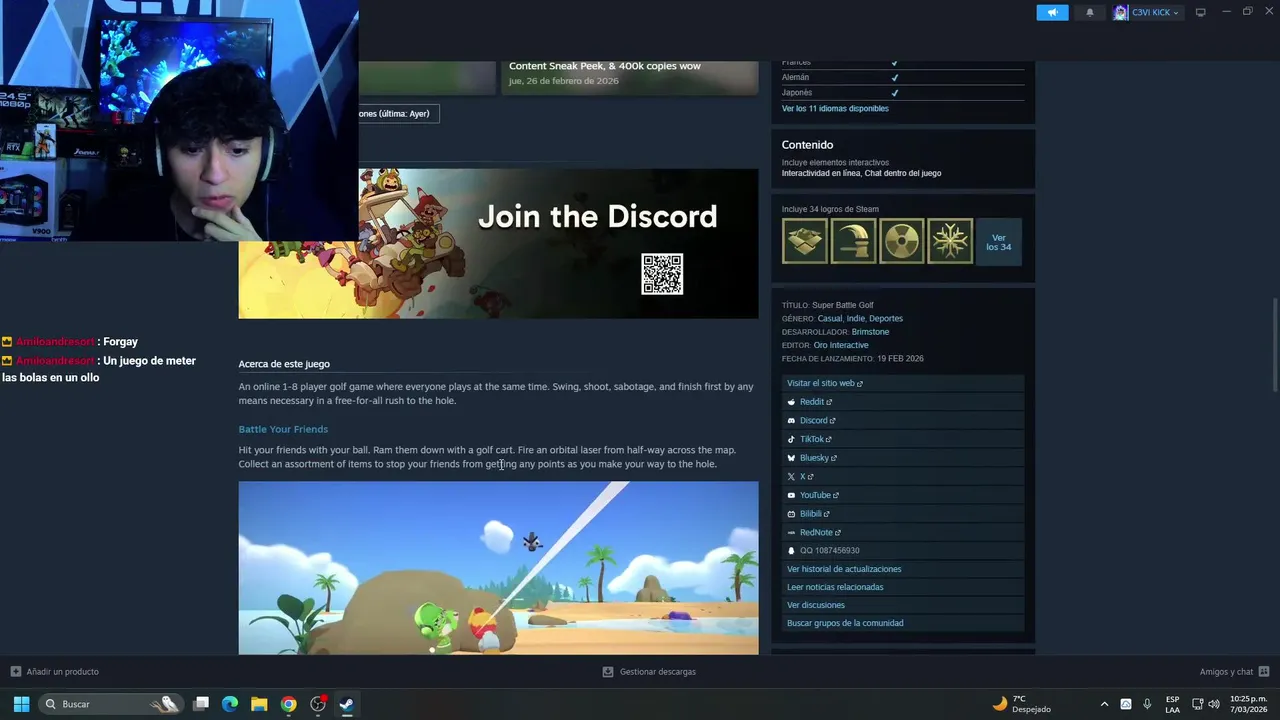Select the Steam taskbar icon
This screenshot has height=720, width=1280.
point(347,704)
